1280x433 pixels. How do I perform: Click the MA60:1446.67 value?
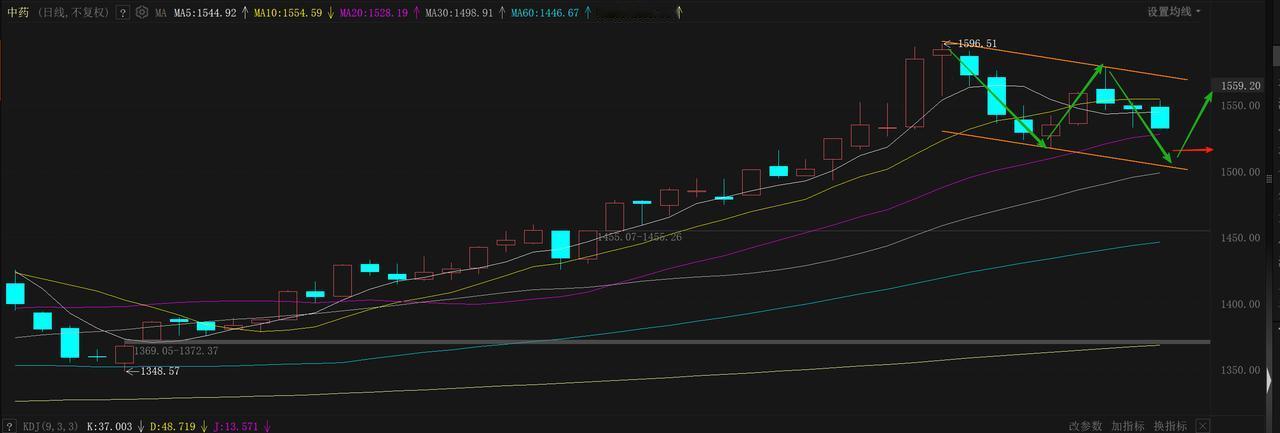545,13
